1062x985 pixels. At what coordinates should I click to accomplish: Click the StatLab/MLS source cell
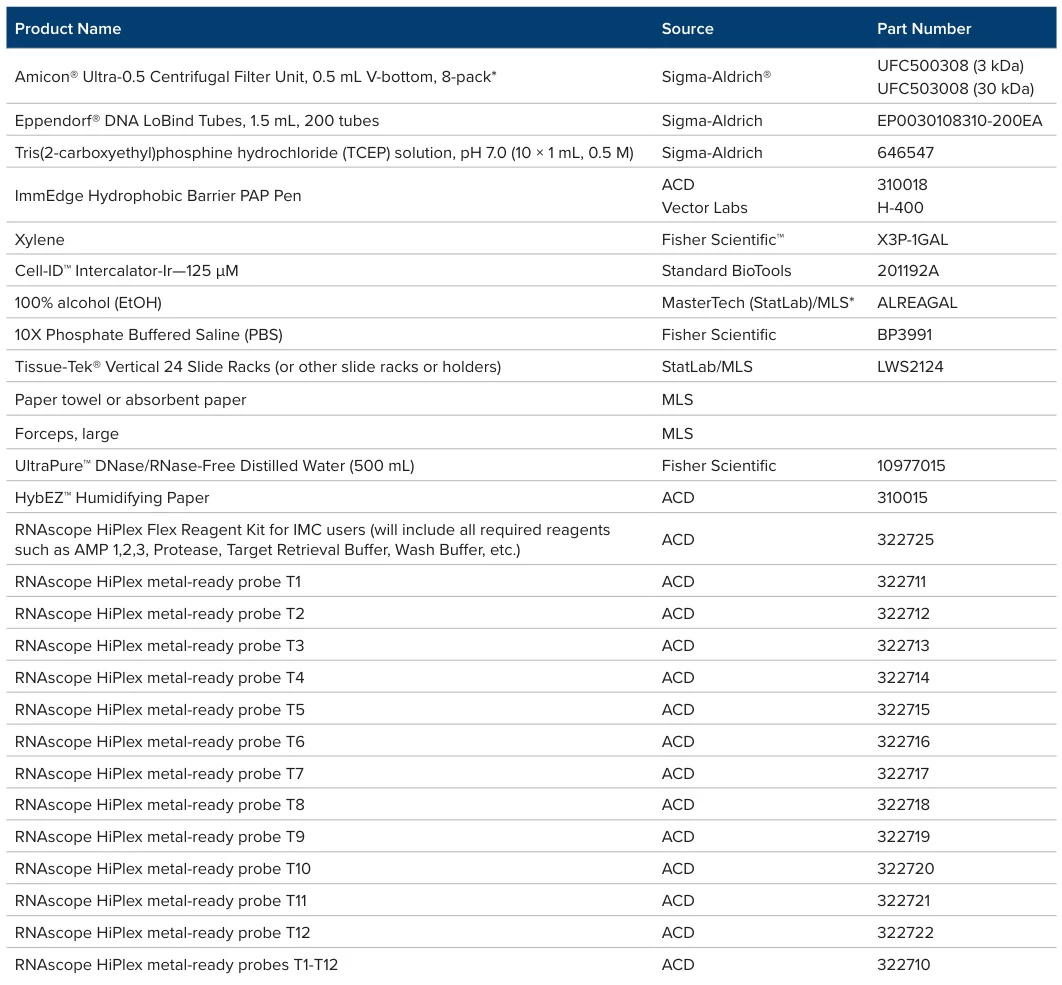707,366
